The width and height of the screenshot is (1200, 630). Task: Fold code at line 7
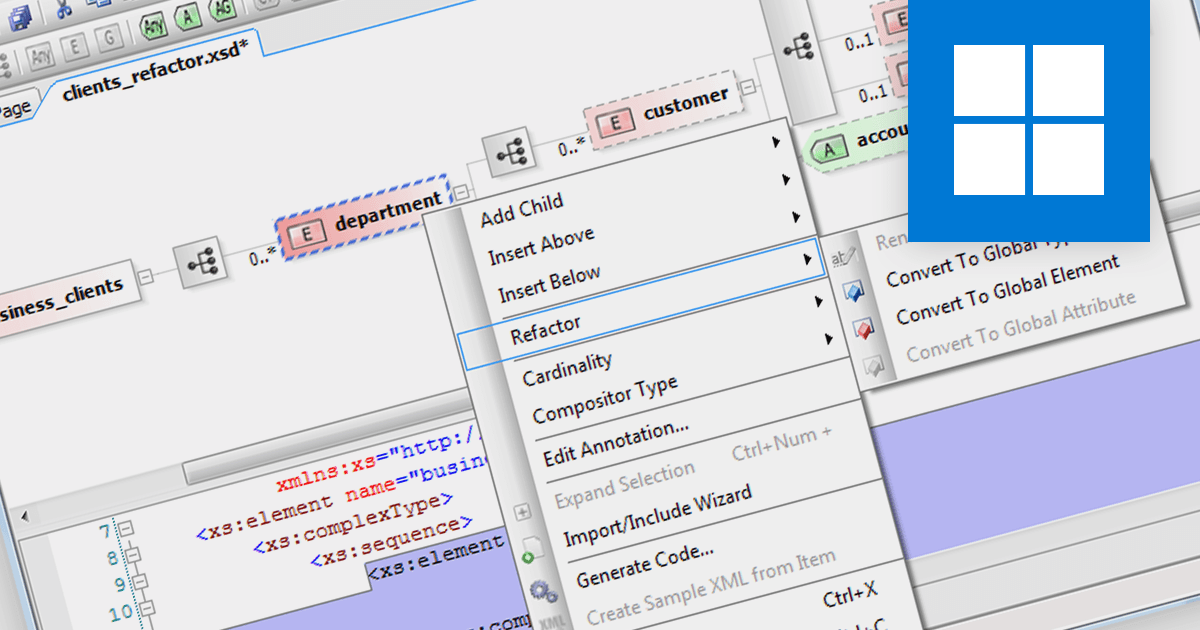pyautogui.click(x=125, y=527)
